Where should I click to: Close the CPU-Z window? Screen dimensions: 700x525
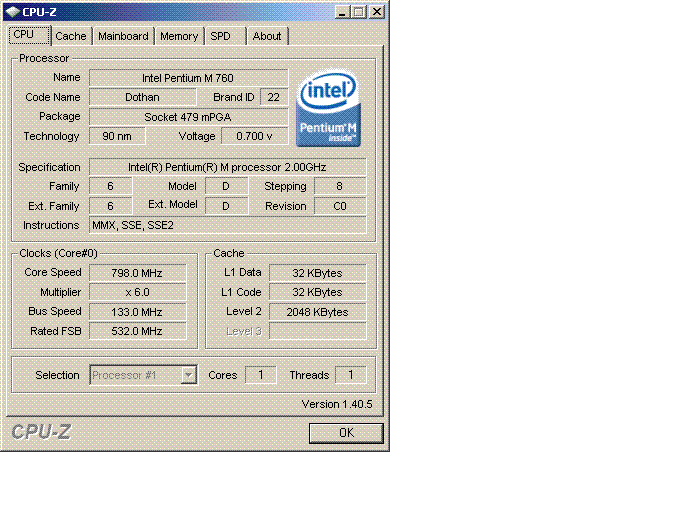point(377,12)
